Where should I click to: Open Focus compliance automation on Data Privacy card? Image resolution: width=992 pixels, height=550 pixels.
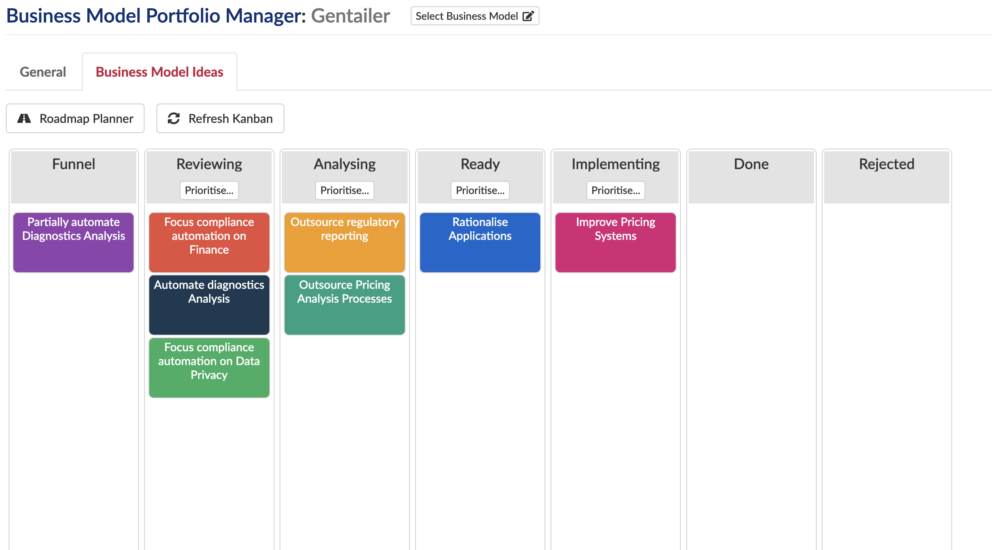point(209,368)
